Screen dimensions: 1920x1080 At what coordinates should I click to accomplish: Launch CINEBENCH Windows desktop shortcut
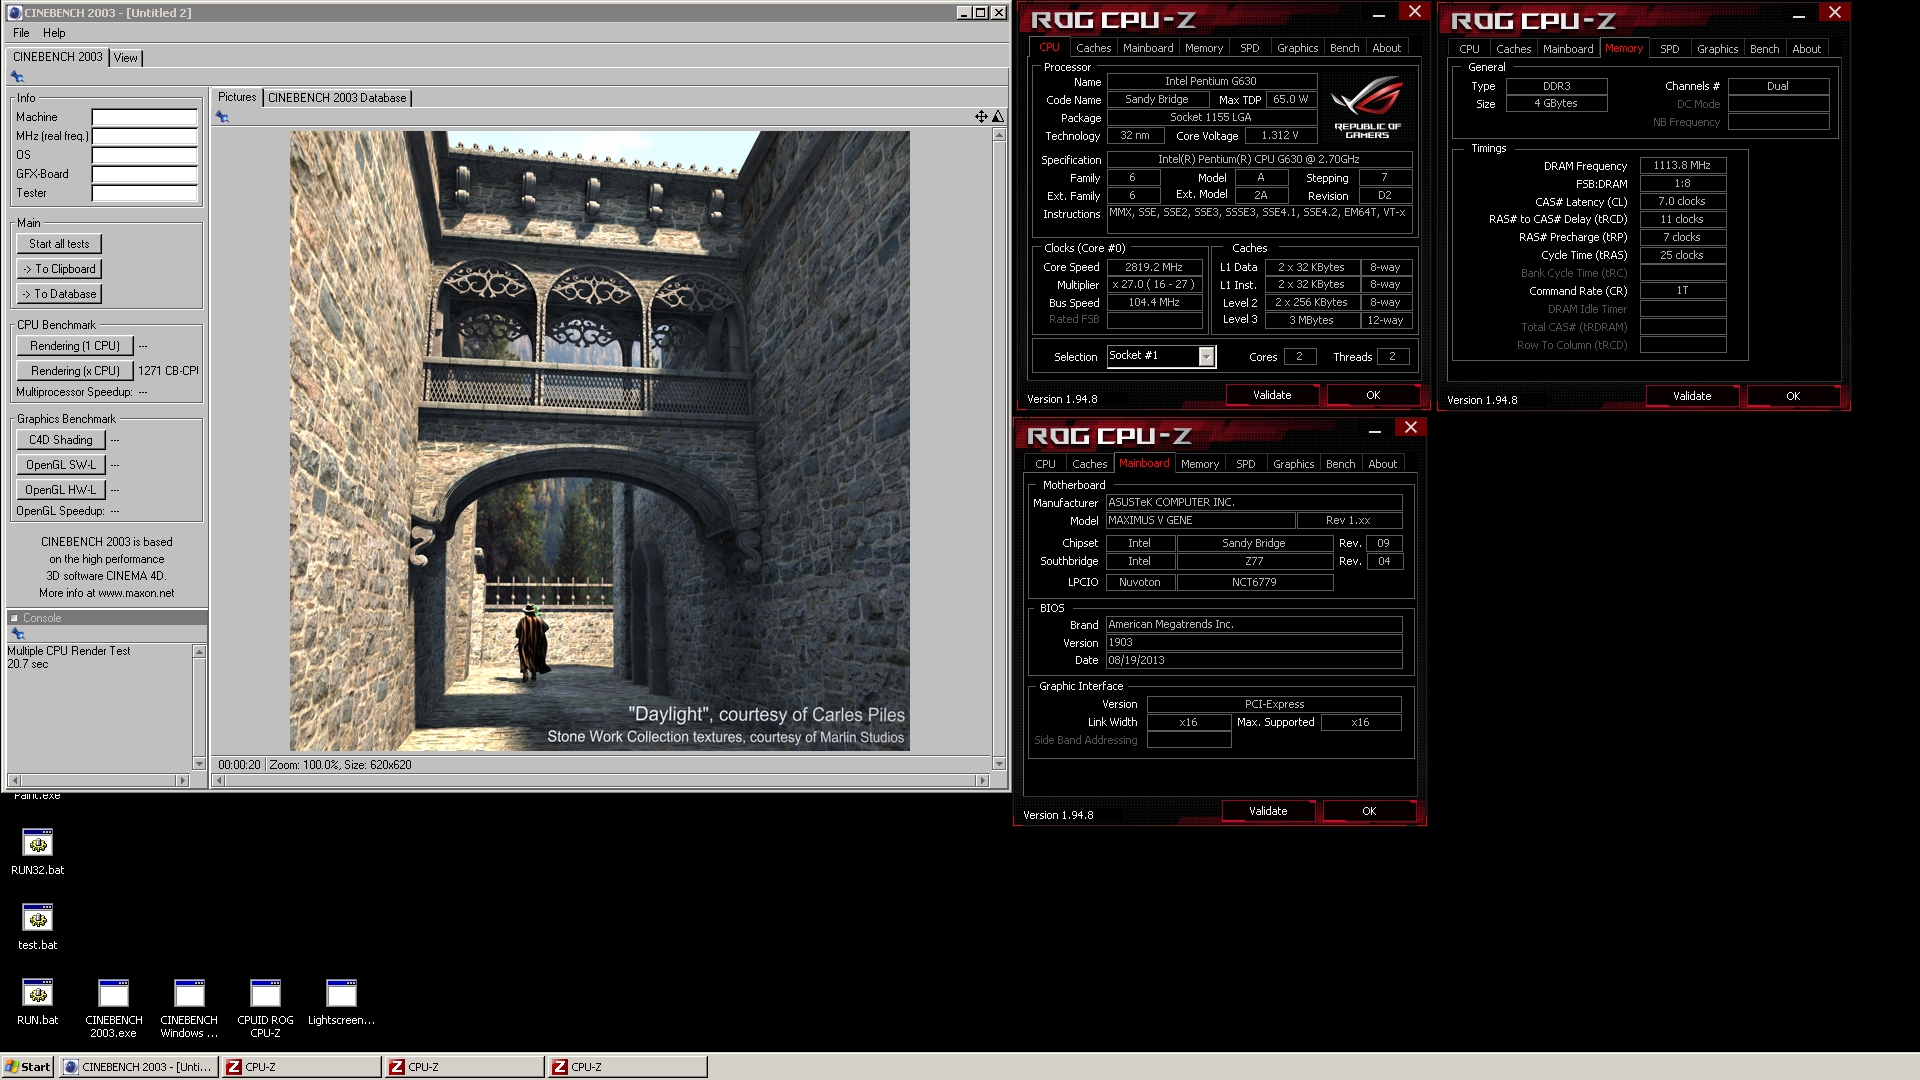[x=189, y=1008]
